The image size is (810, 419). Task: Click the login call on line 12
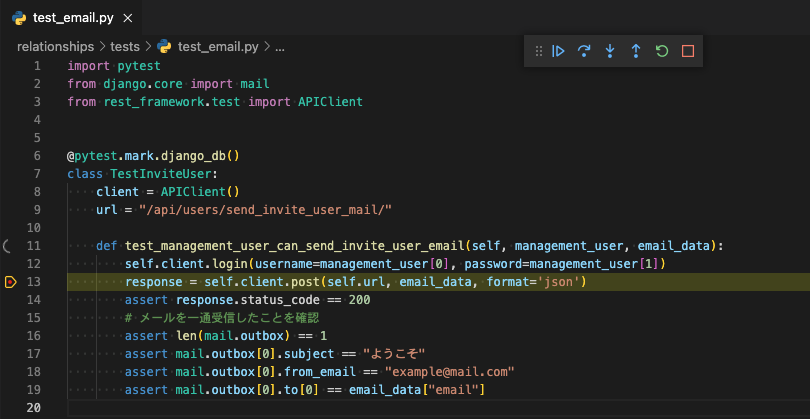click(230, 264)
